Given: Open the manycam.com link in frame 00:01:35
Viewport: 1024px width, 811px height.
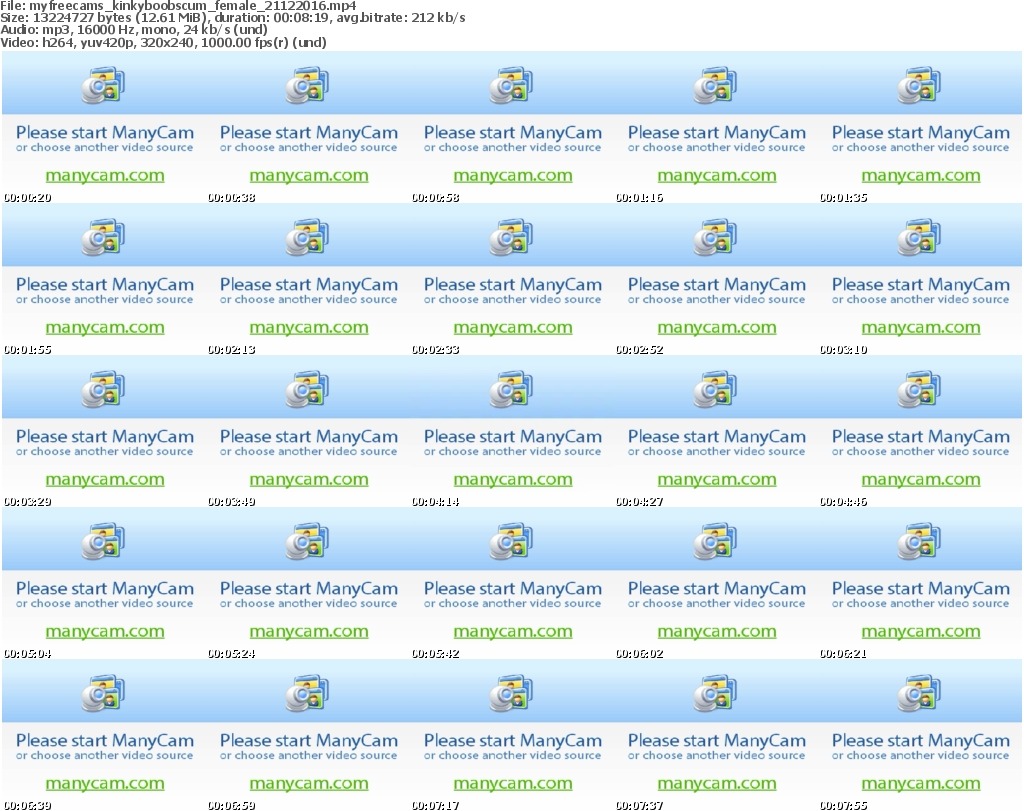Looking at the screenshot, I should pos(921,176).
